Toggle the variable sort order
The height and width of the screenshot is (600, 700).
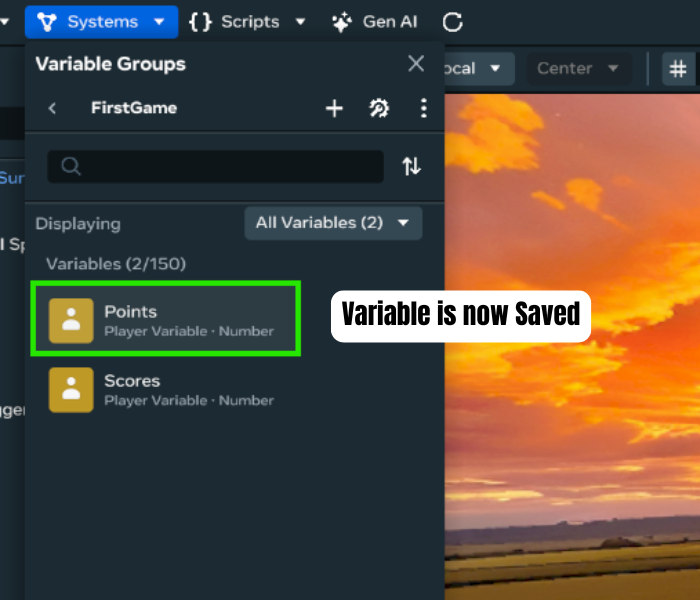click(x=411, y=167)
